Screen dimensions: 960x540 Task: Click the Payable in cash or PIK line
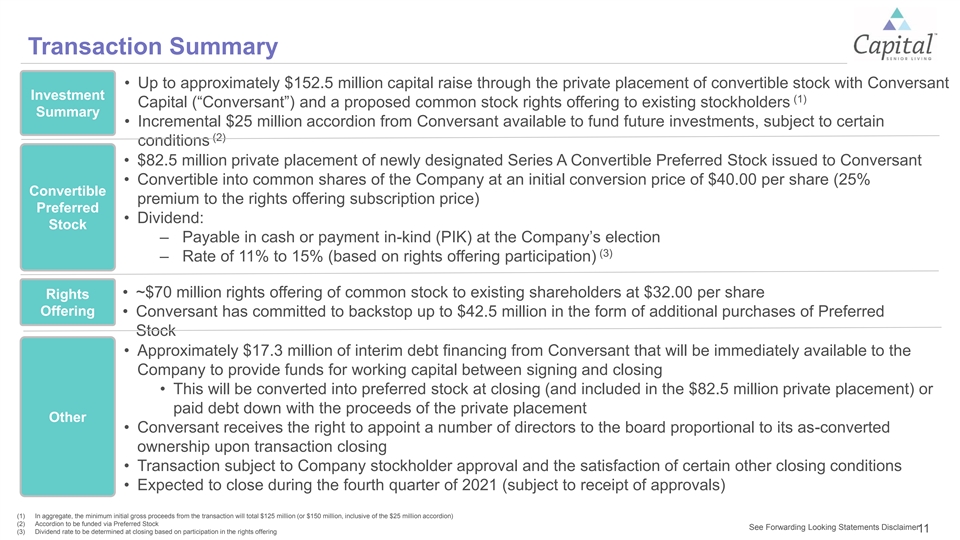click(x=410, y=237)
